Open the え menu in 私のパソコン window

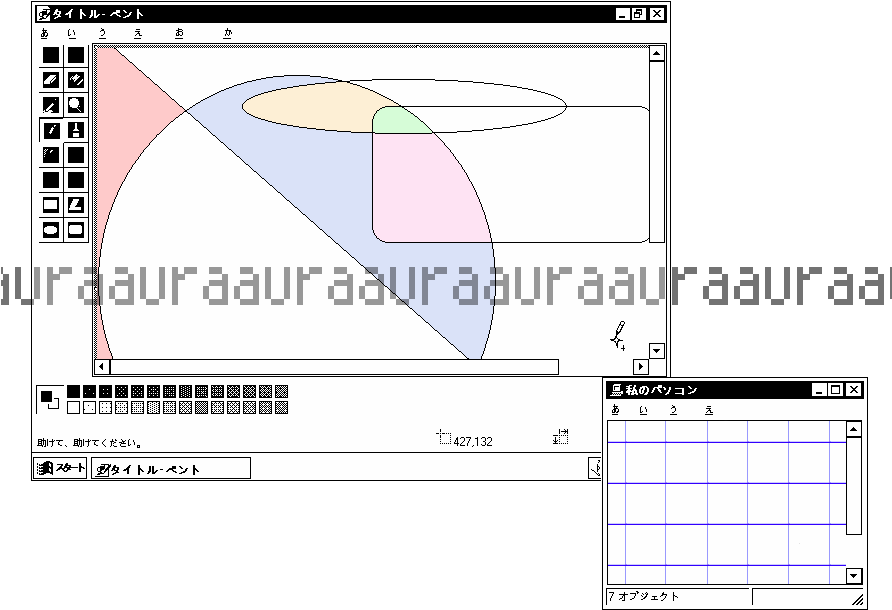(x=708, y=410)
